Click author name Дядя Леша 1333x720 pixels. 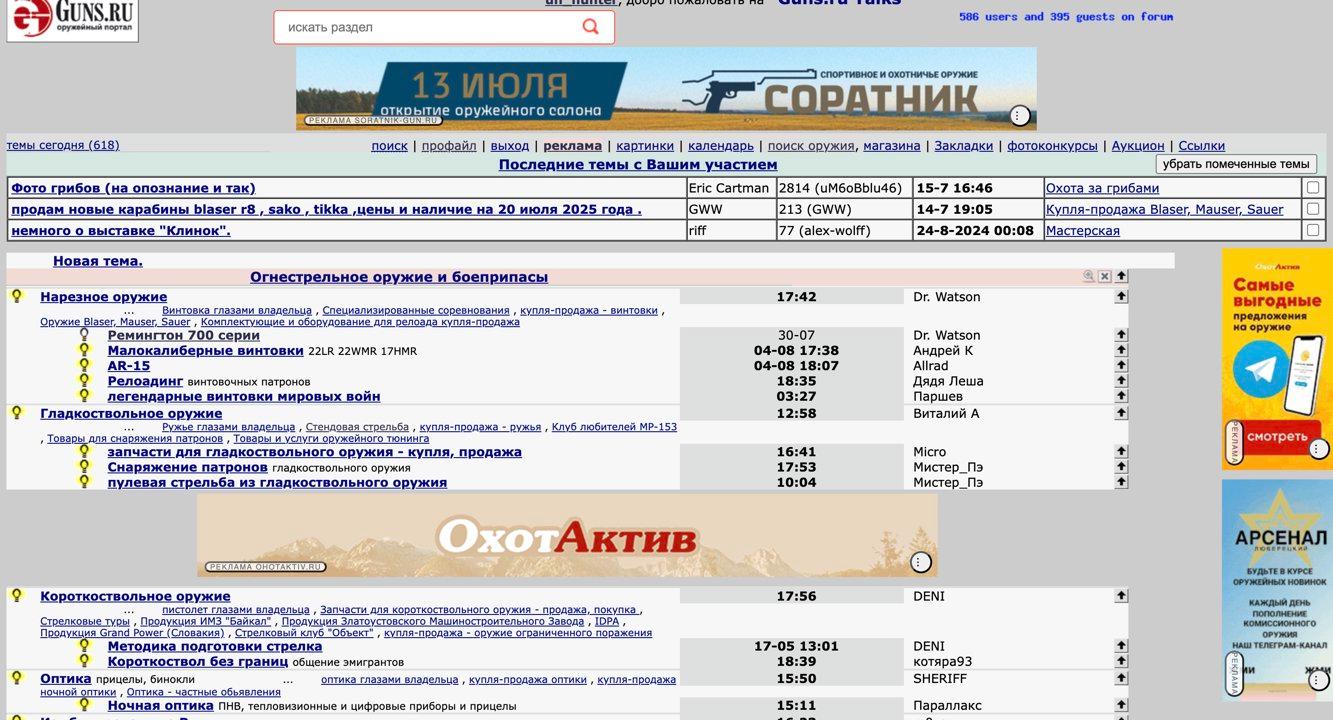[948, 381]
